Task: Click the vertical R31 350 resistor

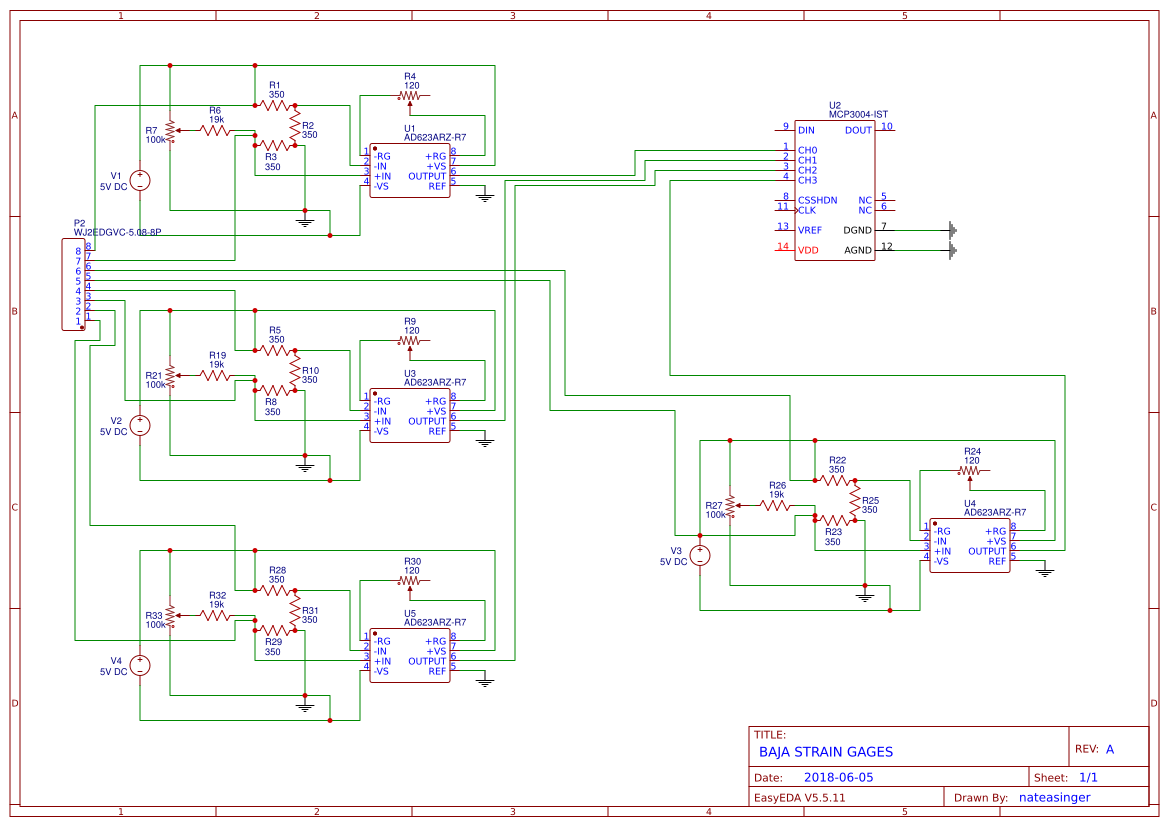Action: click(295, 610)
